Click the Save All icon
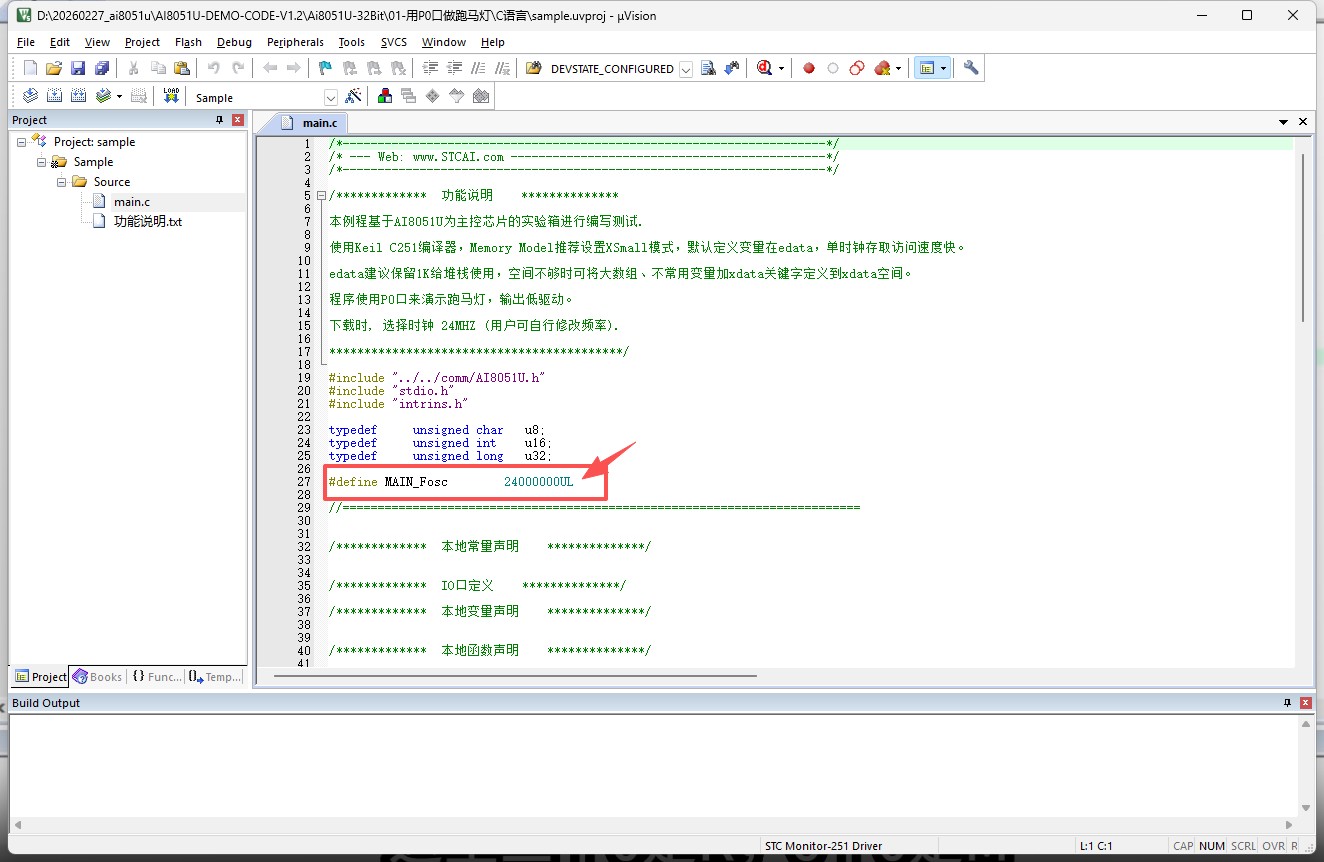Image resolution: width=1324 pixels, height=862 pixels. [x=101, y=68]
